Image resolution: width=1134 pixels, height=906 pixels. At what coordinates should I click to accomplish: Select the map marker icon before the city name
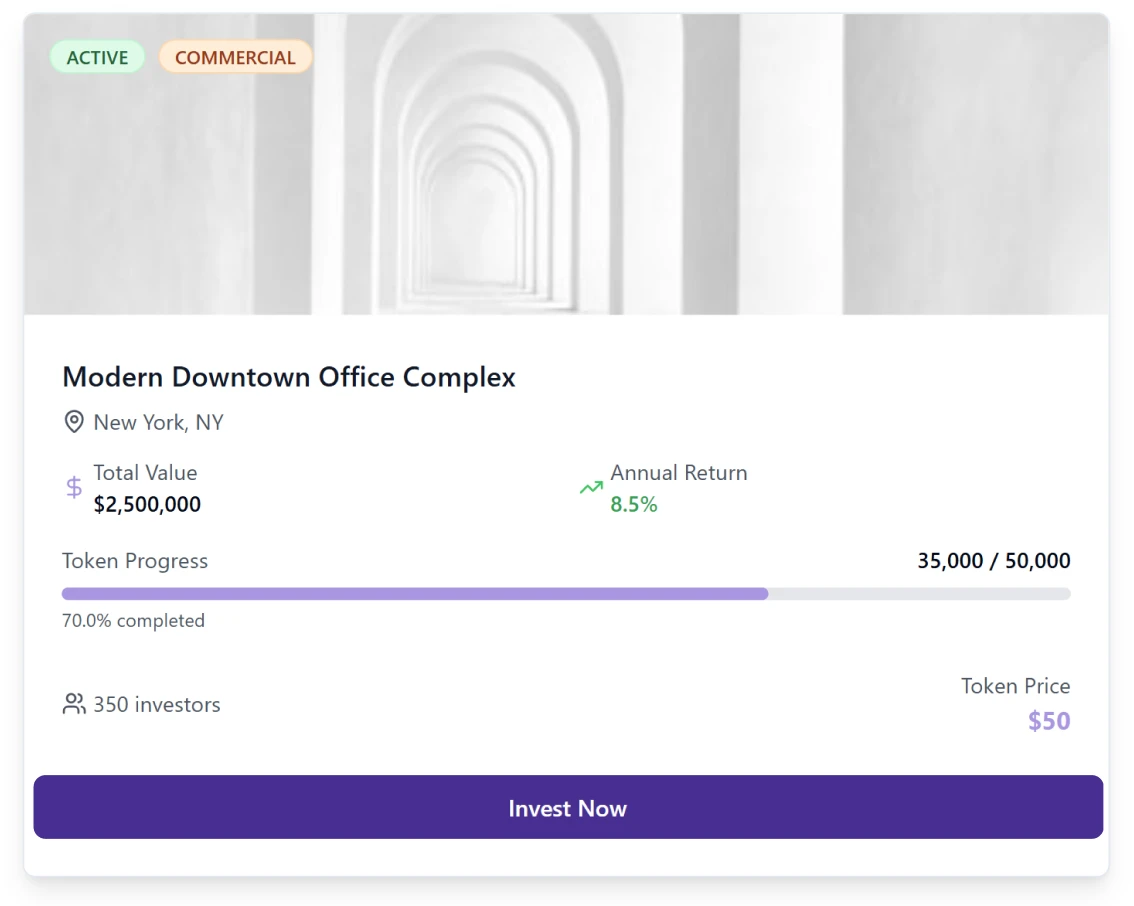pyautogui.click(x=73, y=422)
